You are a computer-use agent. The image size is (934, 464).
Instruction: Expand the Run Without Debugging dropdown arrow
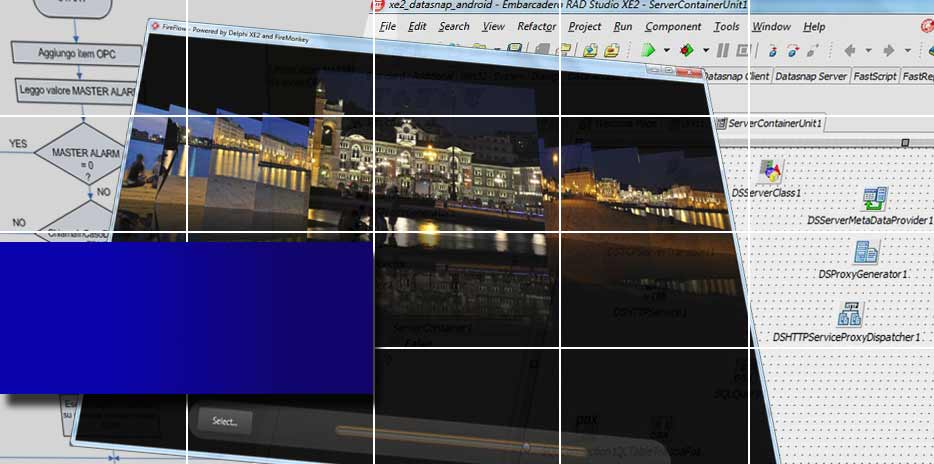pyautogui.click(x=705, y=49)
